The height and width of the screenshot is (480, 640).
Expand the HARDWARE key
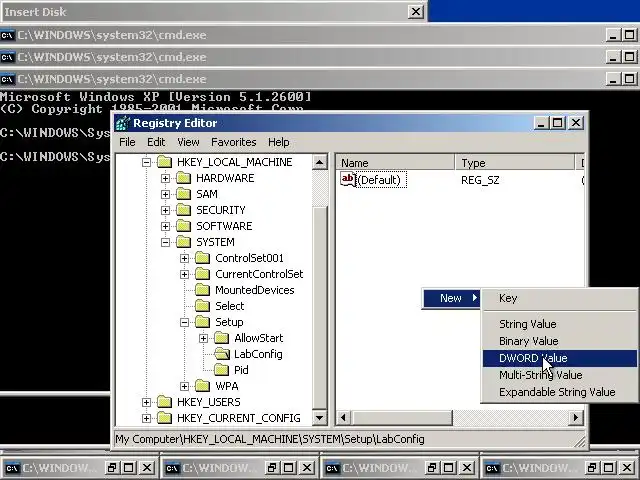coord(165,178)
